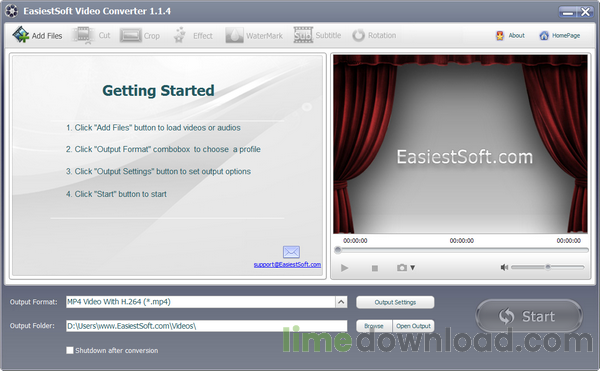600x371 pixels.
Task: Mute audio with the speaker icon
Action: coord(504,267)
